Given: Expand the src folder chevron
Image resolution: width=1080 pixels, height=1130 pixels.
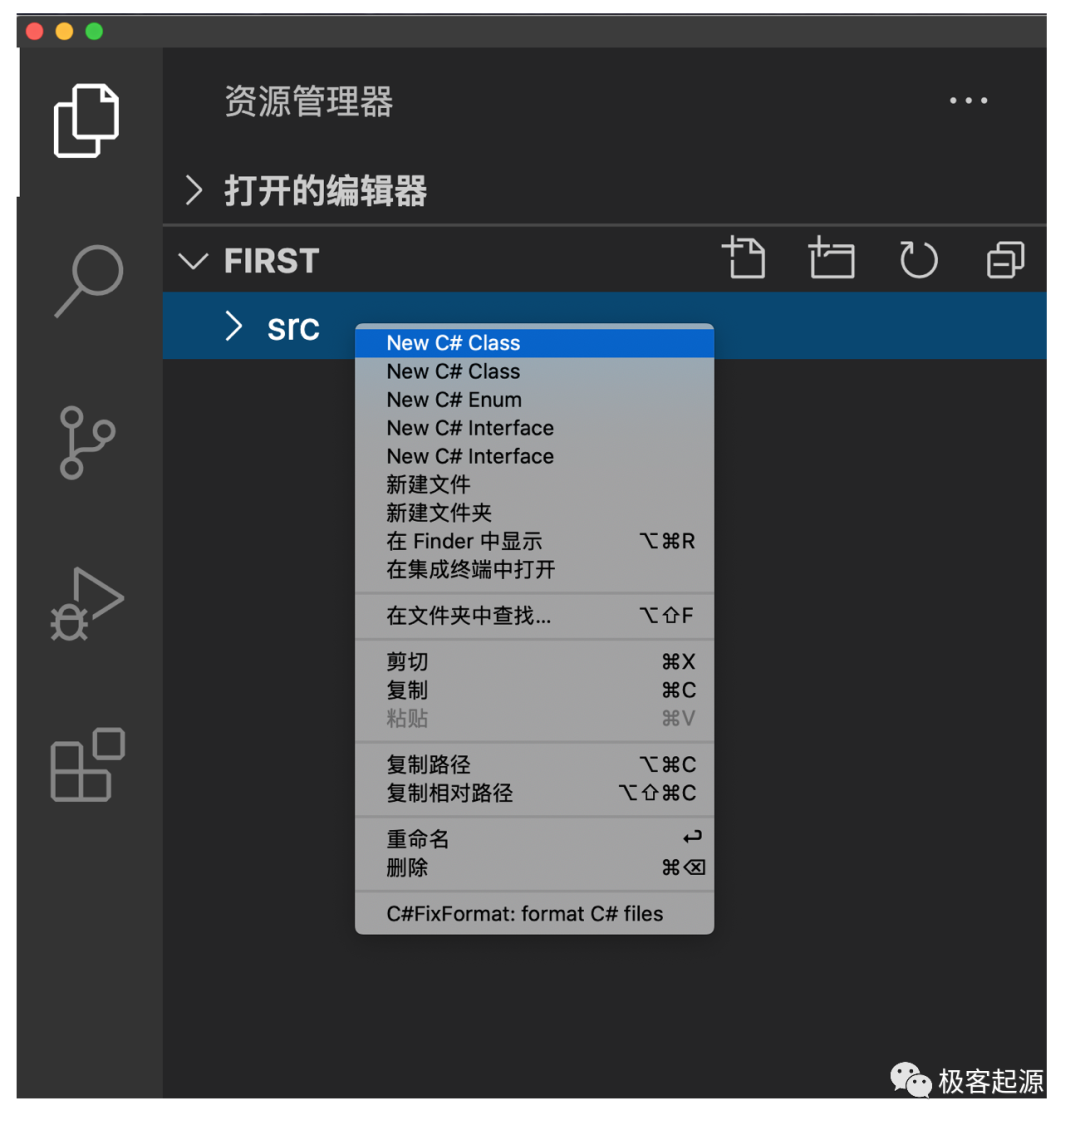Looking at the screenshot, I should pos(233,326).
